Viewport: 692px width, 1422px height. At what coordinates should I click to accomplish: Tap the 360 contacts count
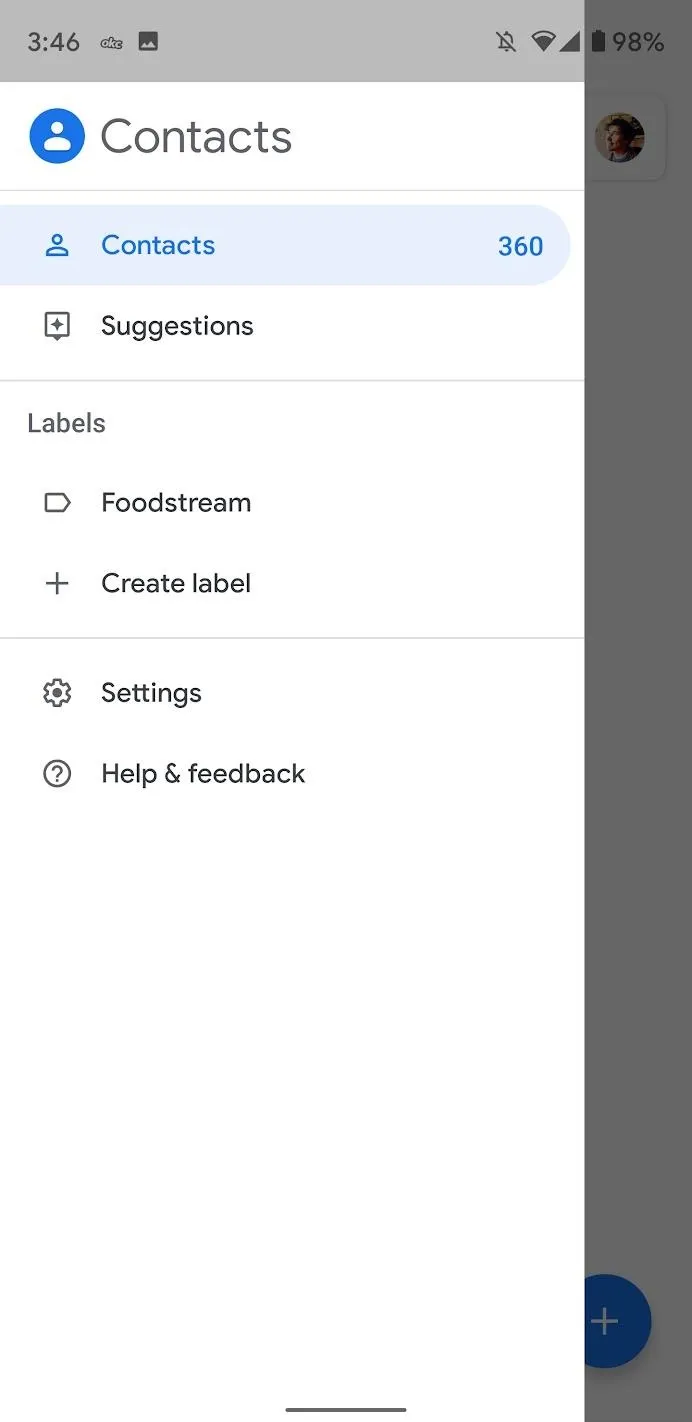click(x=520, y=246)
